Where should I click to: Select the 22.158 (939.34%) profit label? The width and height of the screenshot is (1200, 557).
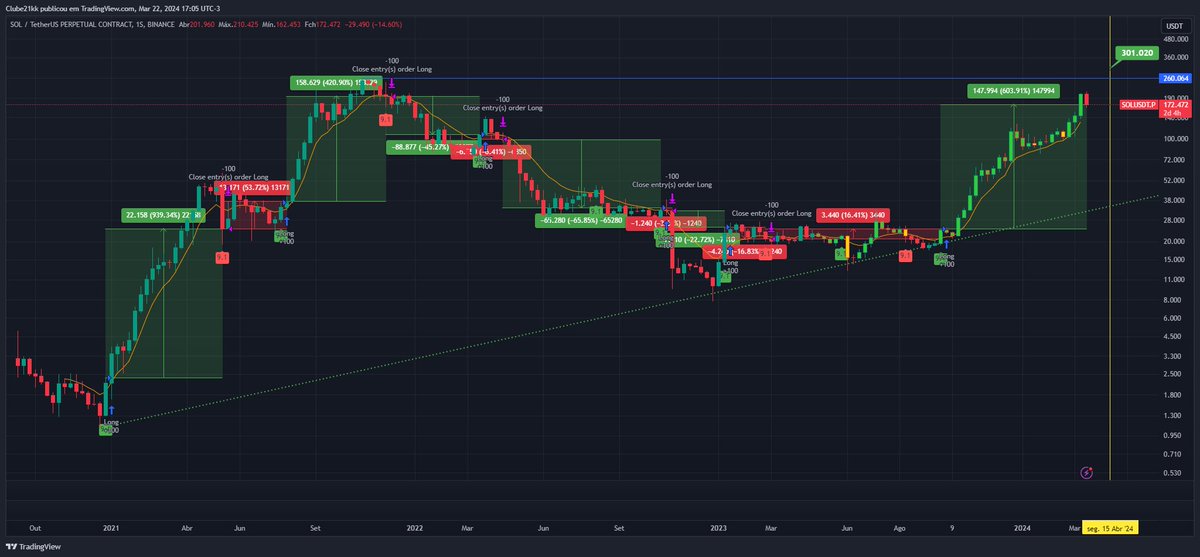[x=164, y=215]
